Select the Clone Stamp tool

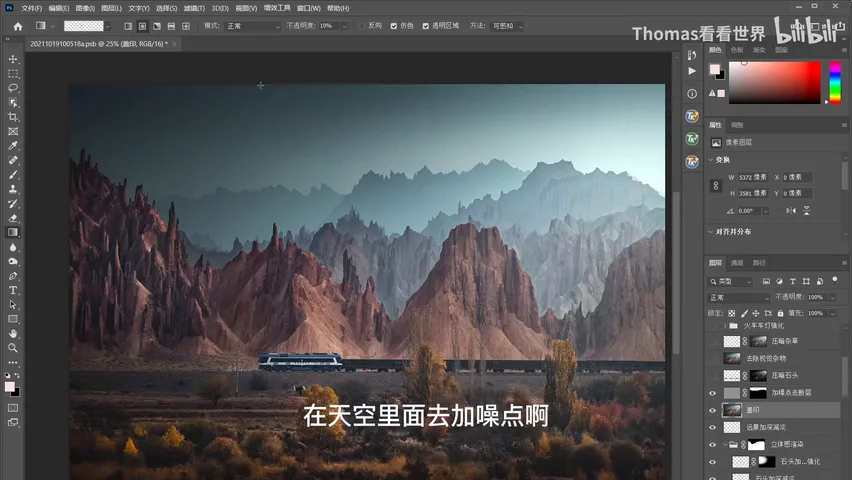coord(13,189)
